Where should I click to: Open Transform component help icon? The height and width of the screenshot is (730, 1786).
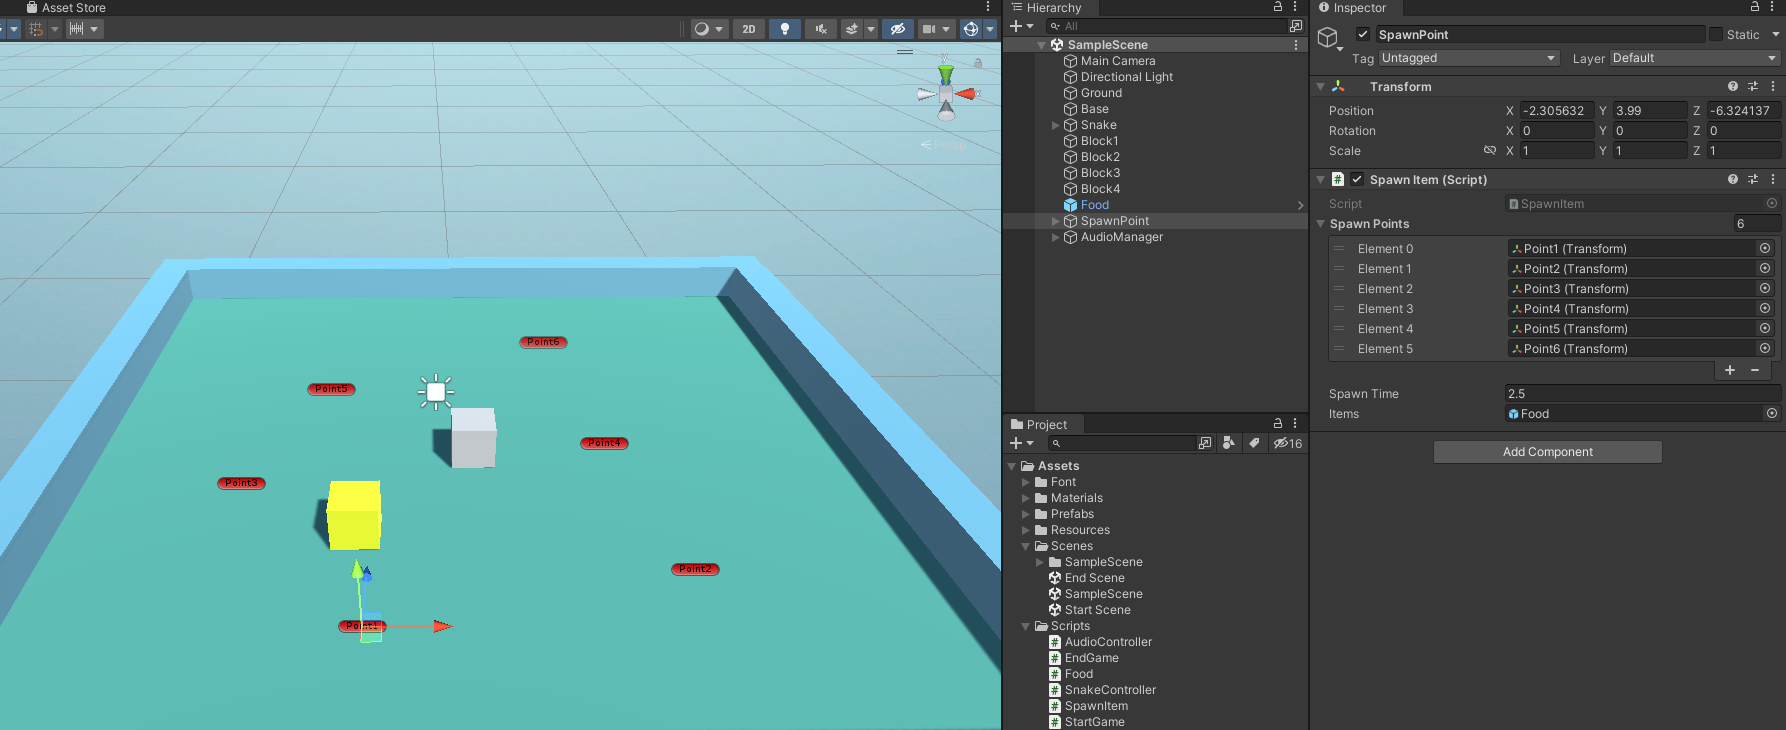click(1733, 87)
